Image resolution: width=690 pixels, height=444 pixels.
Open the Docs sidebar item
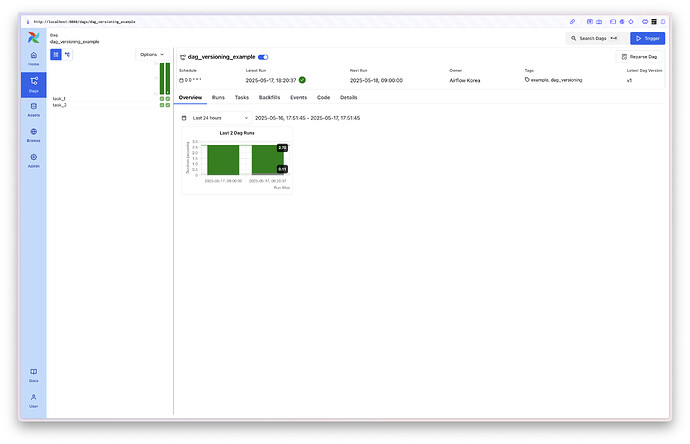pos(34,374)
